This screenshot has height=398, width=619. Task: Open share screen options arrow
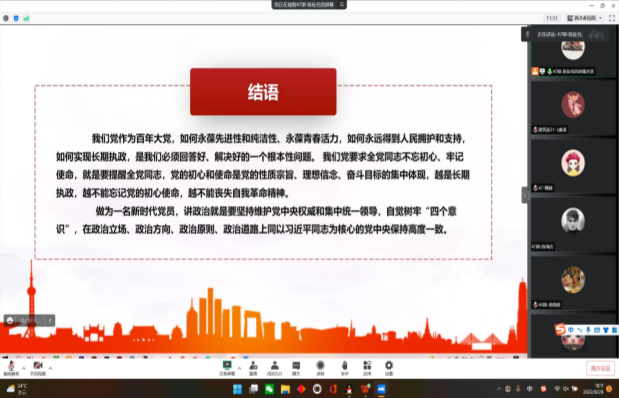(239, 368)
